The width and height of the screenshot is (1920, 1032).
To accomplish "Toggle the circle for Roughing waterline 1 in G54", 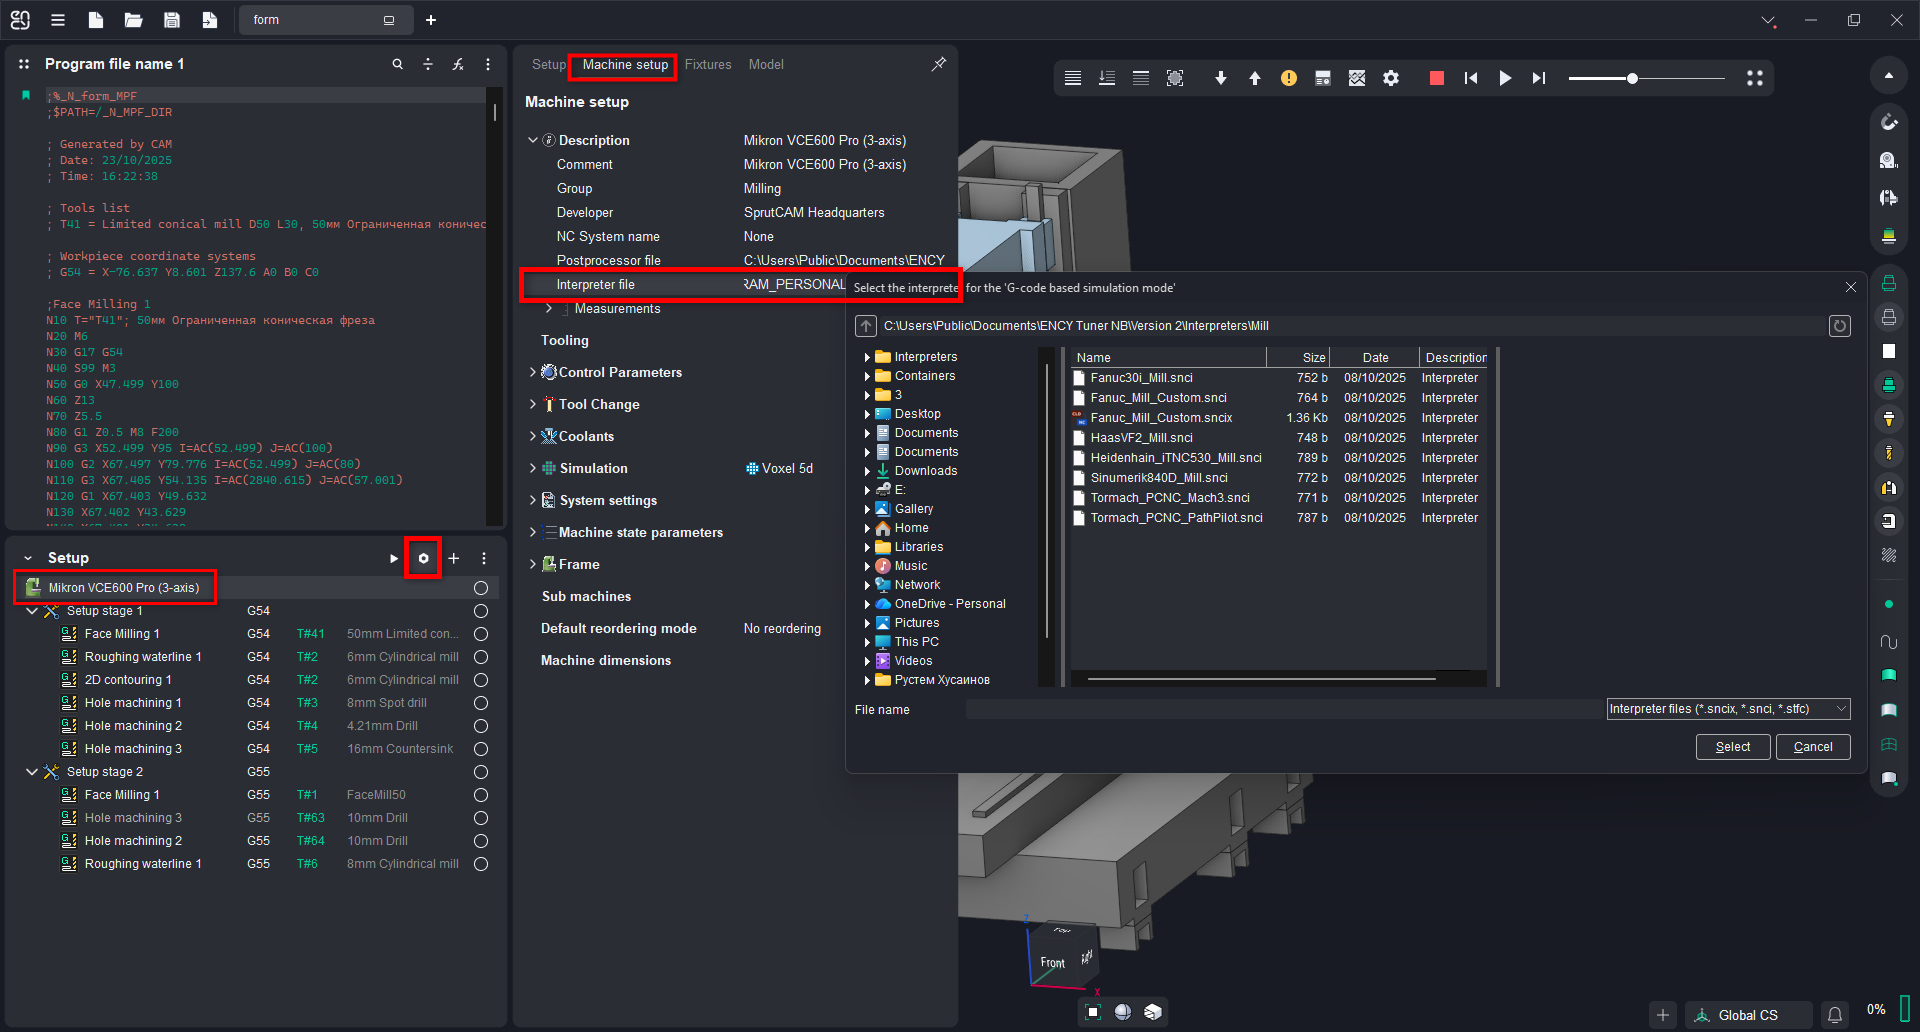I will tap(481, 657).
